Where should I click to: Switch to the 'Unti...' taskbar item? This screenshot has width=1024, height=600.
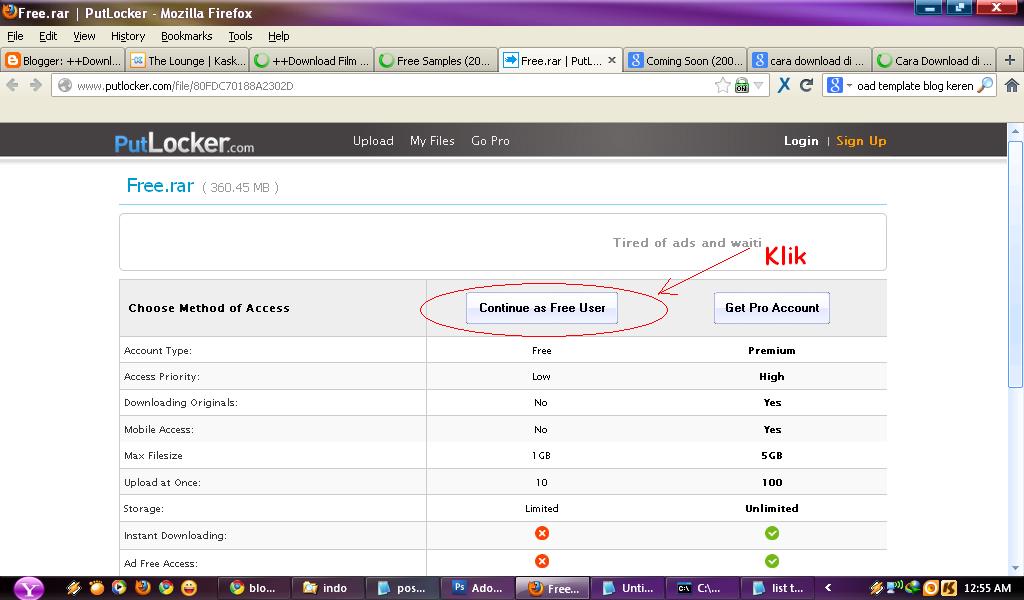click(x=628, y=588)
